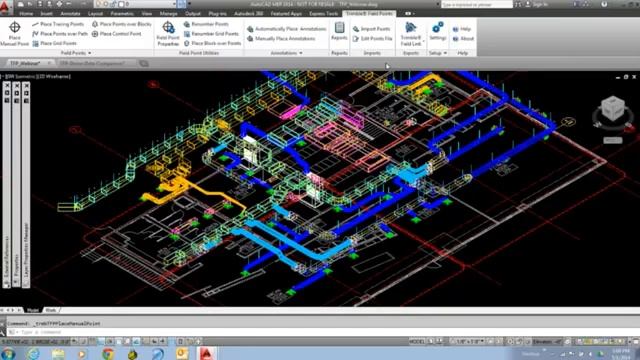Expand the Setup panel
Screen dimensions: 640x360
click(x=438, y=53)
